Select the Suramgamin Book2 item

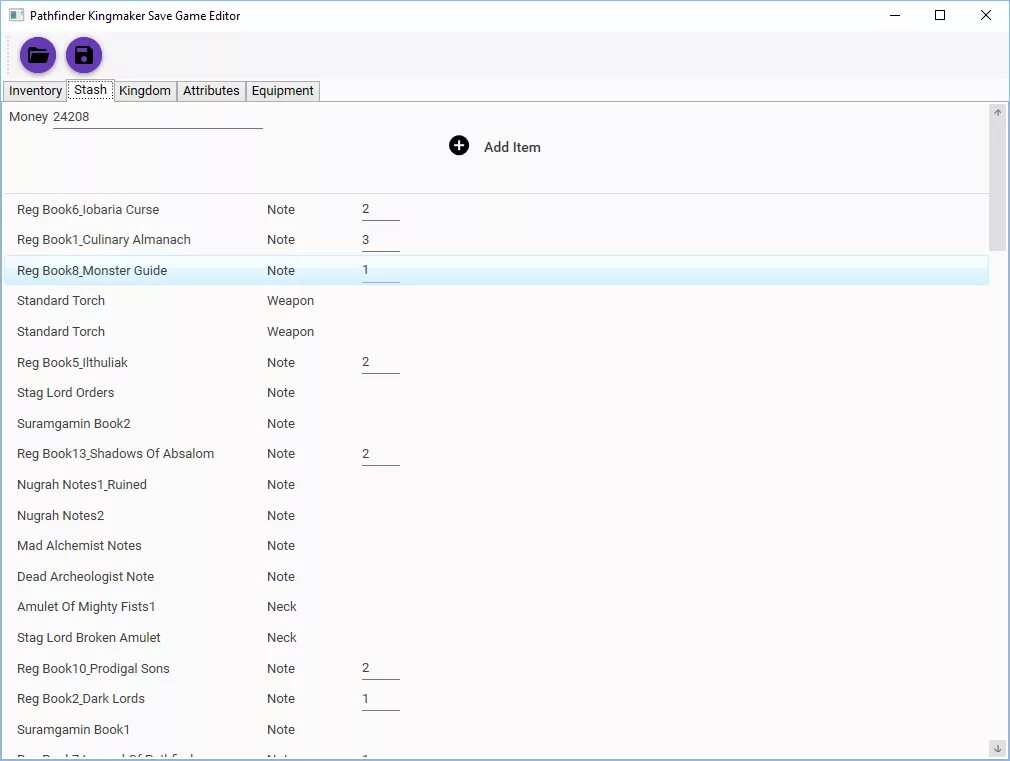click(x=496, y=424)
